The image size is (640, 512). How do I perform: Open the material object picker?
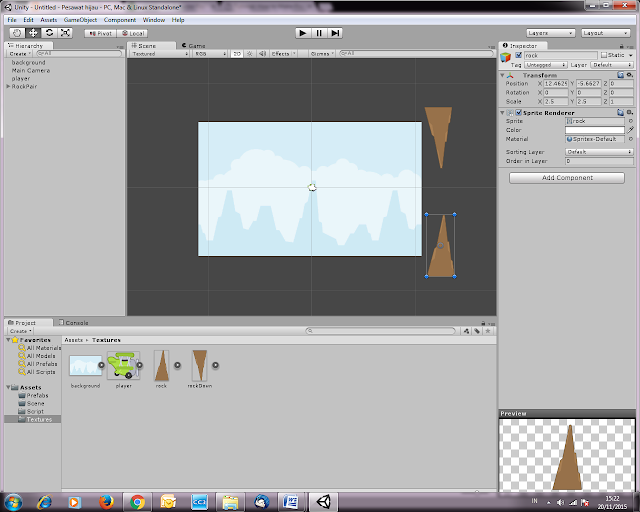click(x=630, y=139)
